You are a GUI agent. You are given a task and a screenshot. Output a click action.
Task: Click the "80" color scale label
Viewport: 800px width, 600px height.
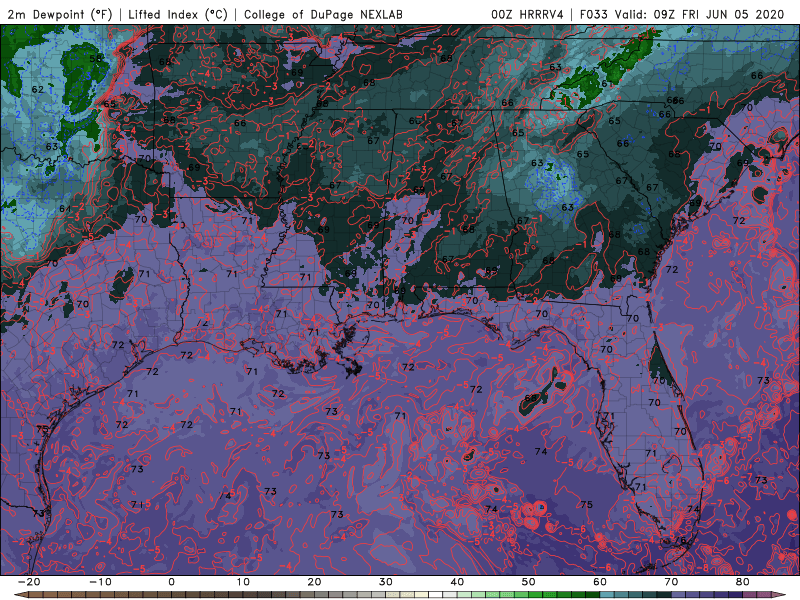(743, 582)
